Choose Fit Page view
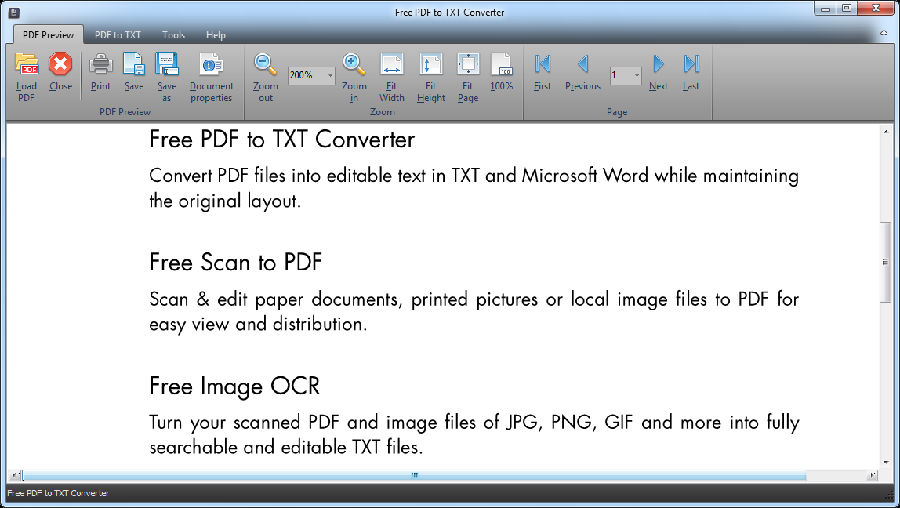 click(x=468, y=66)
